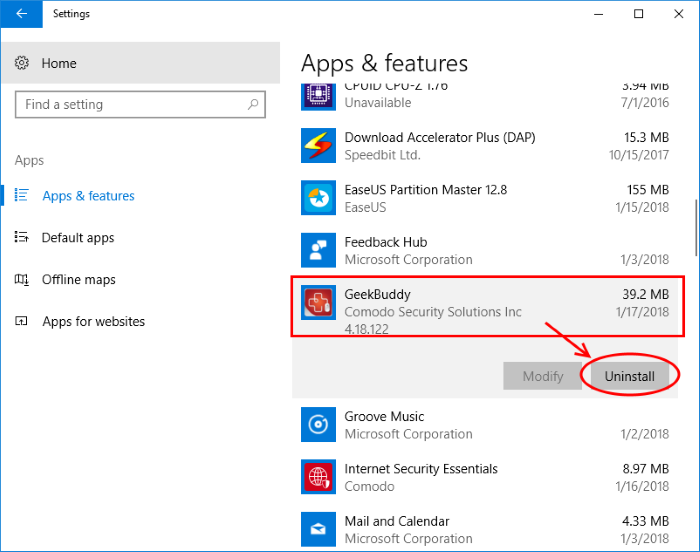Select the Groove Music entry
700x552 pixels.
pos(485,424)
